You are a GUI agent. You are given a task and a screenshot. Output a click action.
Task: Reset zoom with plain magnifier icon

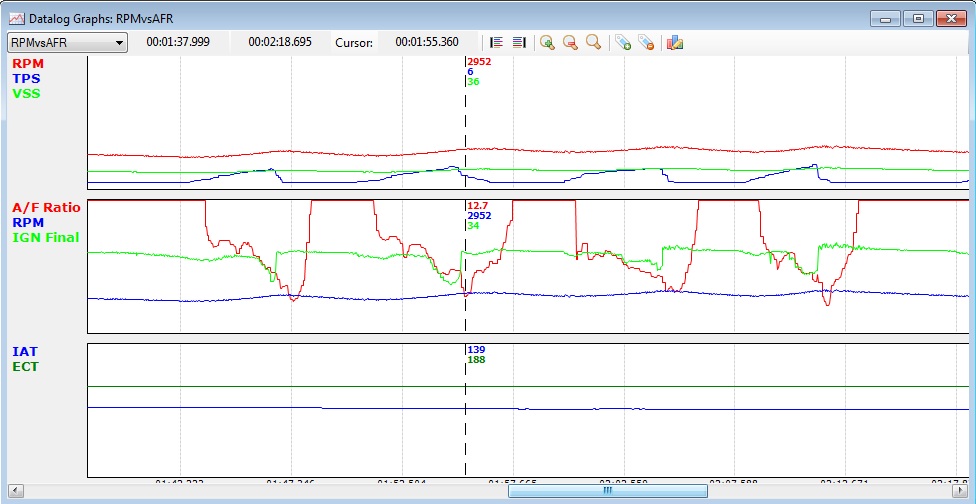click(x=593, y=42)
